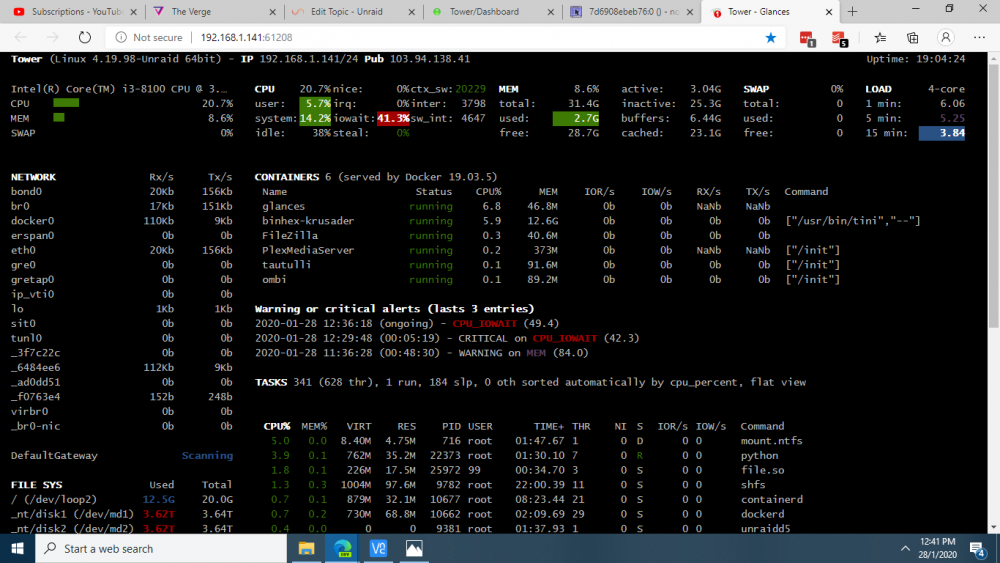1000x563 pixels.
Task: Open the VNC app in taskbar
Action: point(378,548)
